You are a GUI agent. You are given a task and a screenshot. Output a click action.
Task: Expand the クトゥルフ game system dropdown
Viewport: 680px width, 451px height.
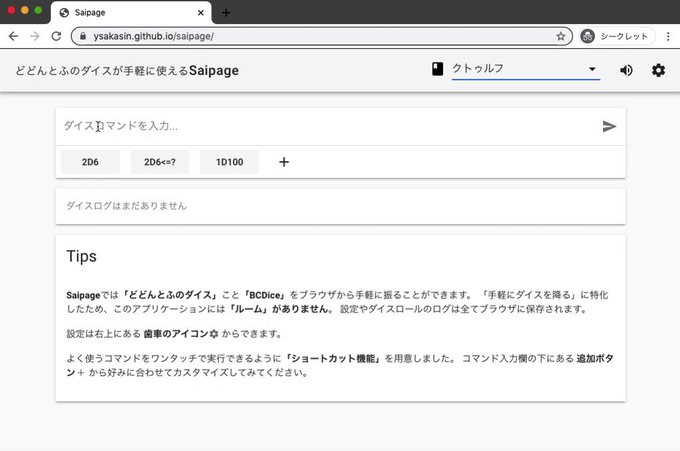[526, 69]
